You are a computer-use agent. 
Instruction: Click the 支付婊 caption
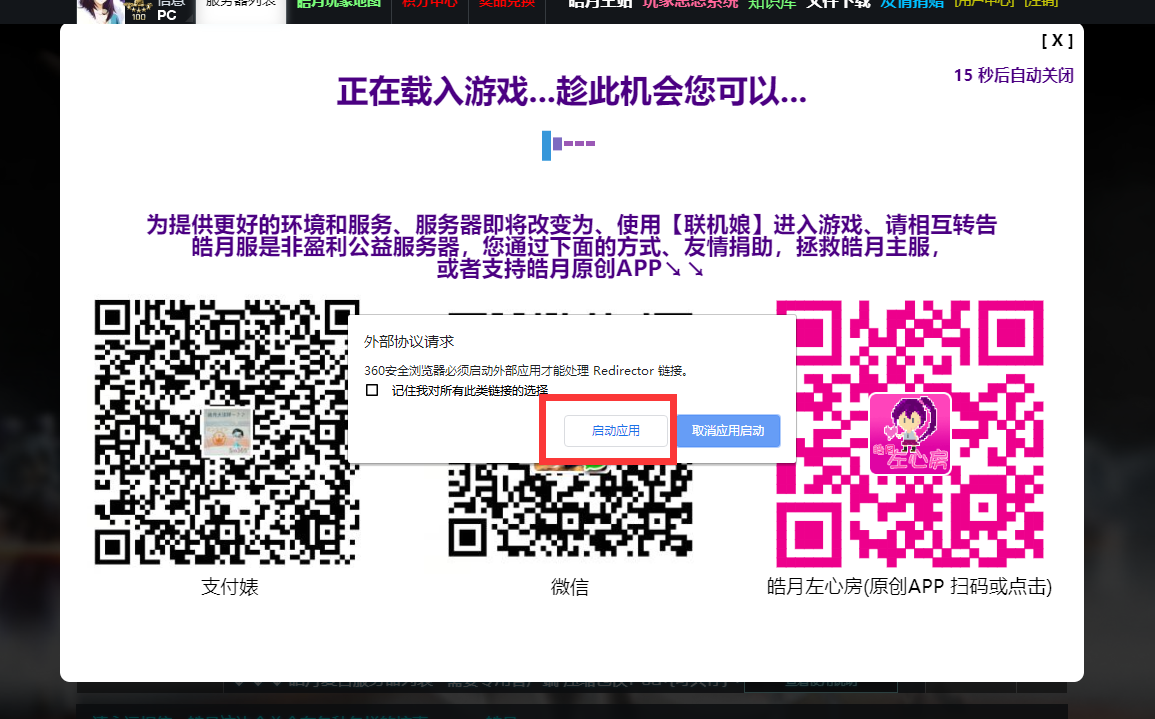[x=230, y=587]
